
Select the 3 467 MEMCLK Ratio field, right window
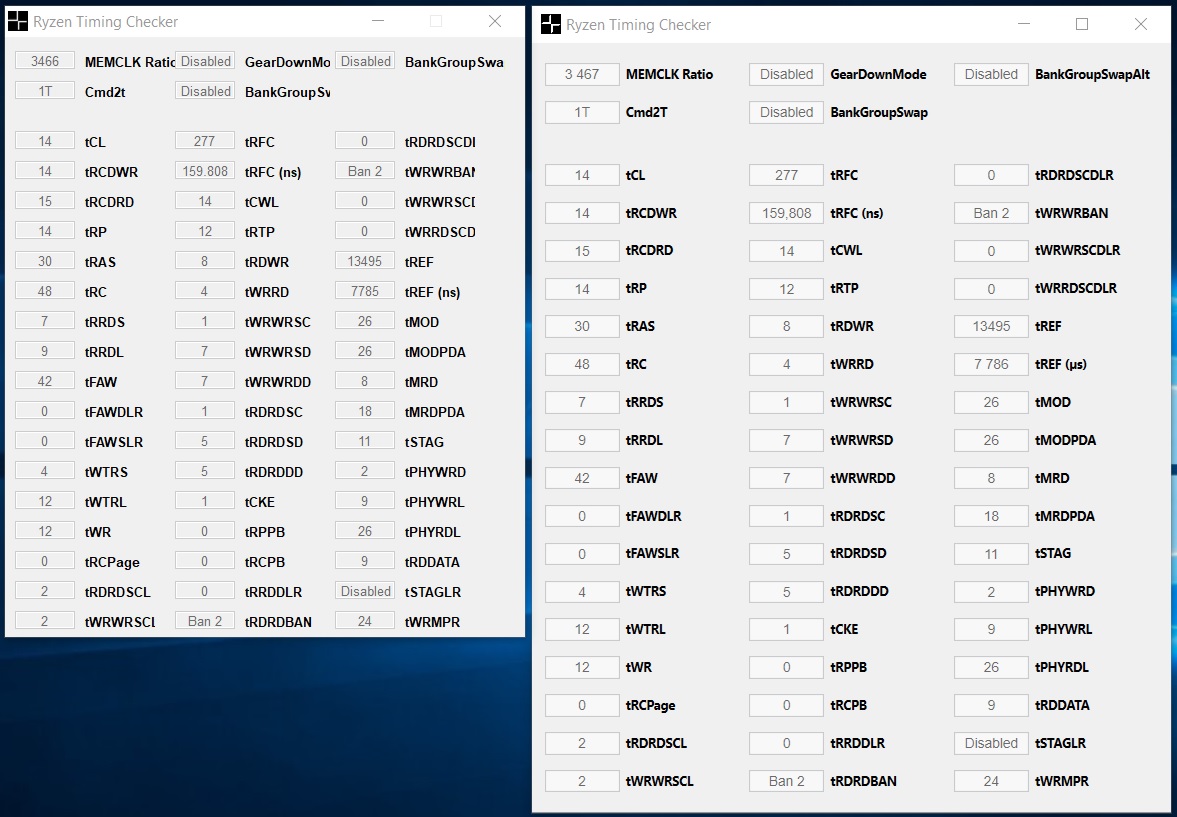click(x=582, y=74)
